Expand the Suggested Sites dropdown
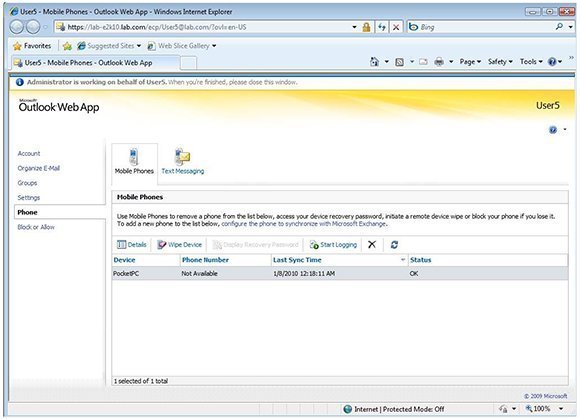 coord(139,46)
